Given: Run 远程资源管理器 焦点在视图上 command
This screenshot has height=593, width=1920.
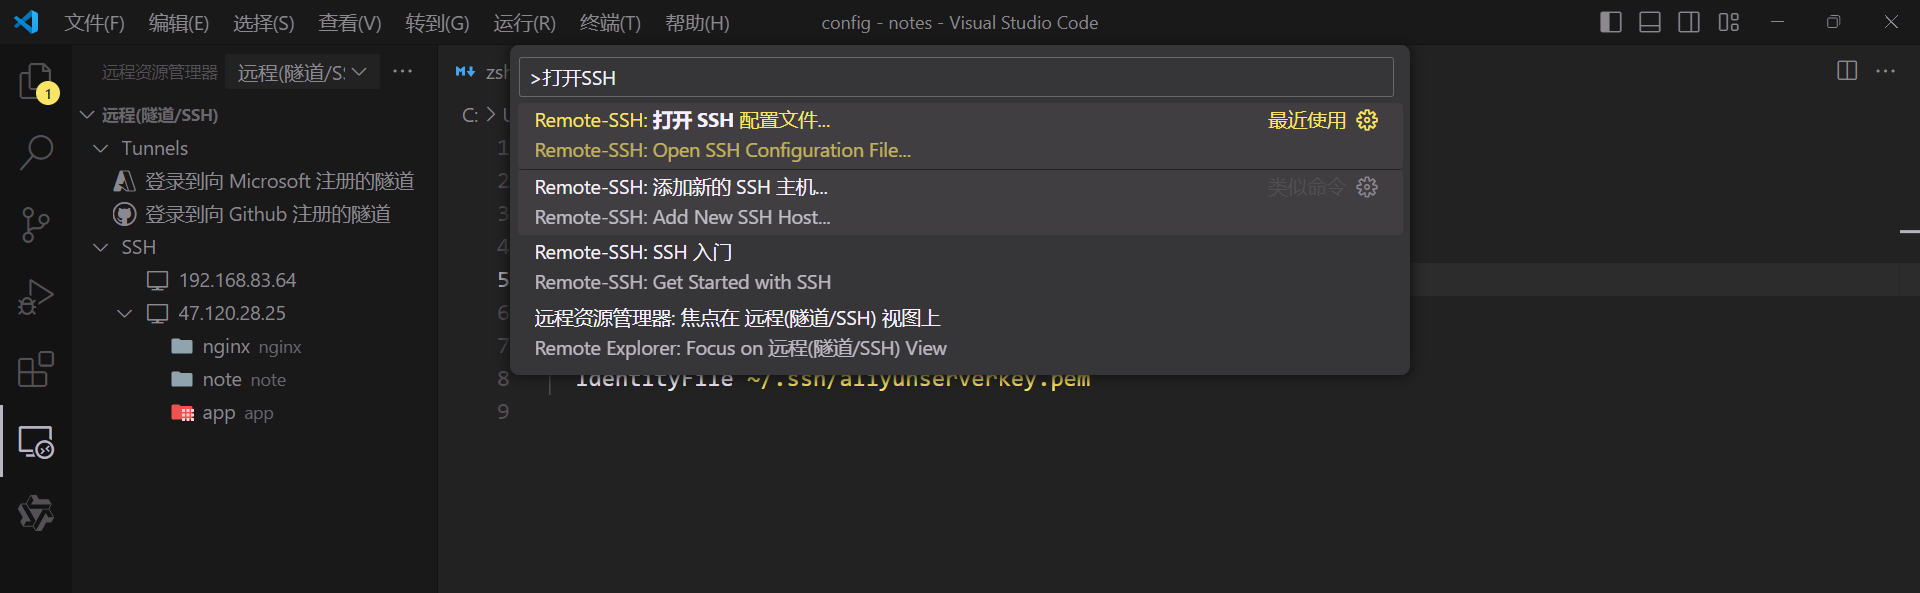Looking at the screenshot, I should point(960,334).
